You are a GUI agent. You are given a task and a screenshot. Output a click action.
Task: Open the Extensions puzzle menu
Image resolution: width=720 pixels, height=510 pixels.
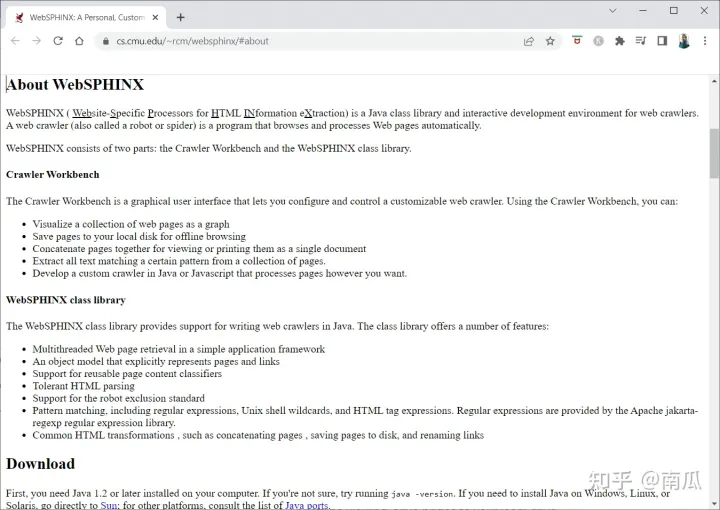click(619, 41)
